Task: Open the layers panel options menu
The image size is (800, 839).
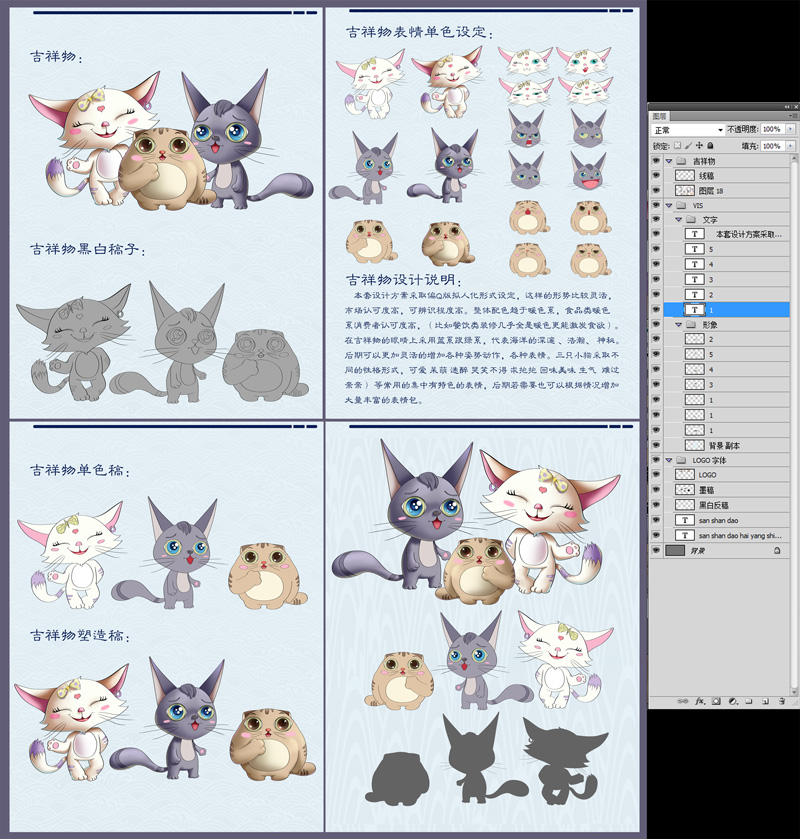Action: pyautogui.click(x=791, y=116)
